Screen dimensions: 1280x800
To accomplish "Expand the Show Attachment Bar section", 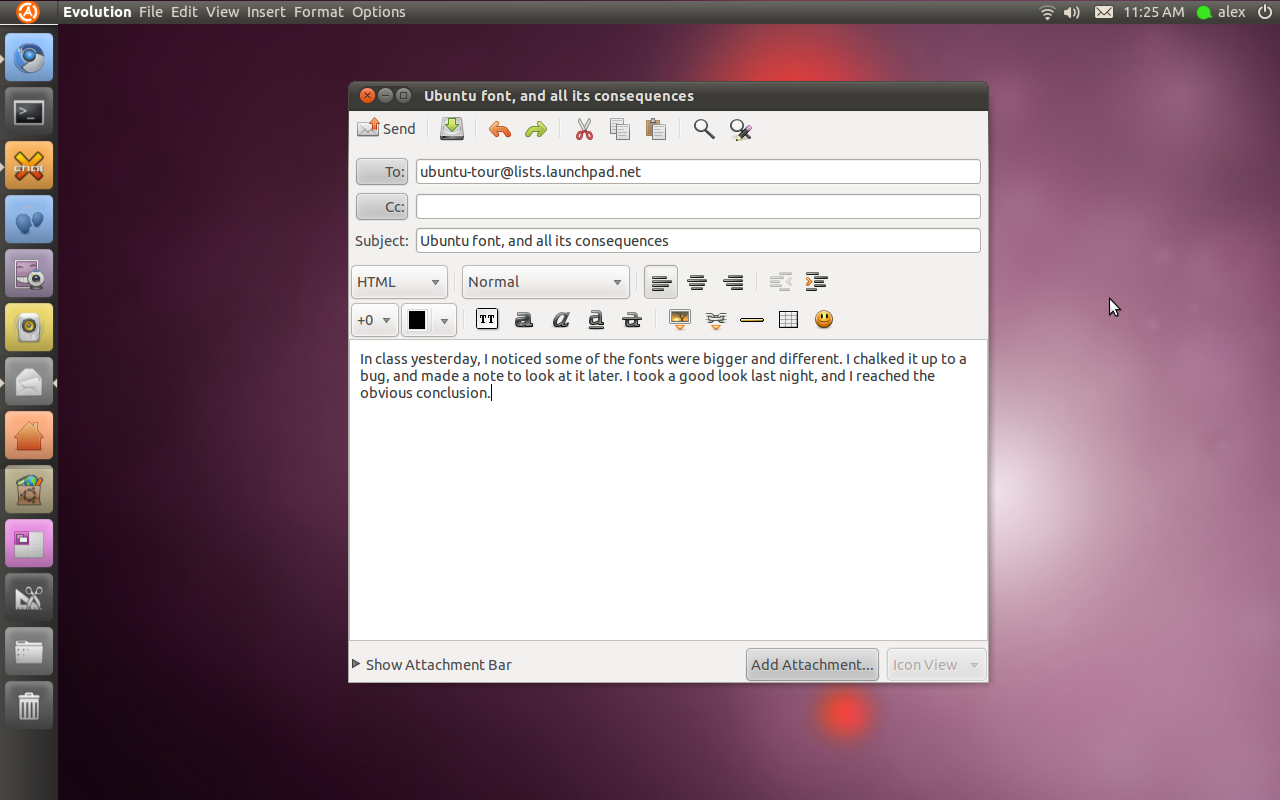I will click(x=432, y=665).
